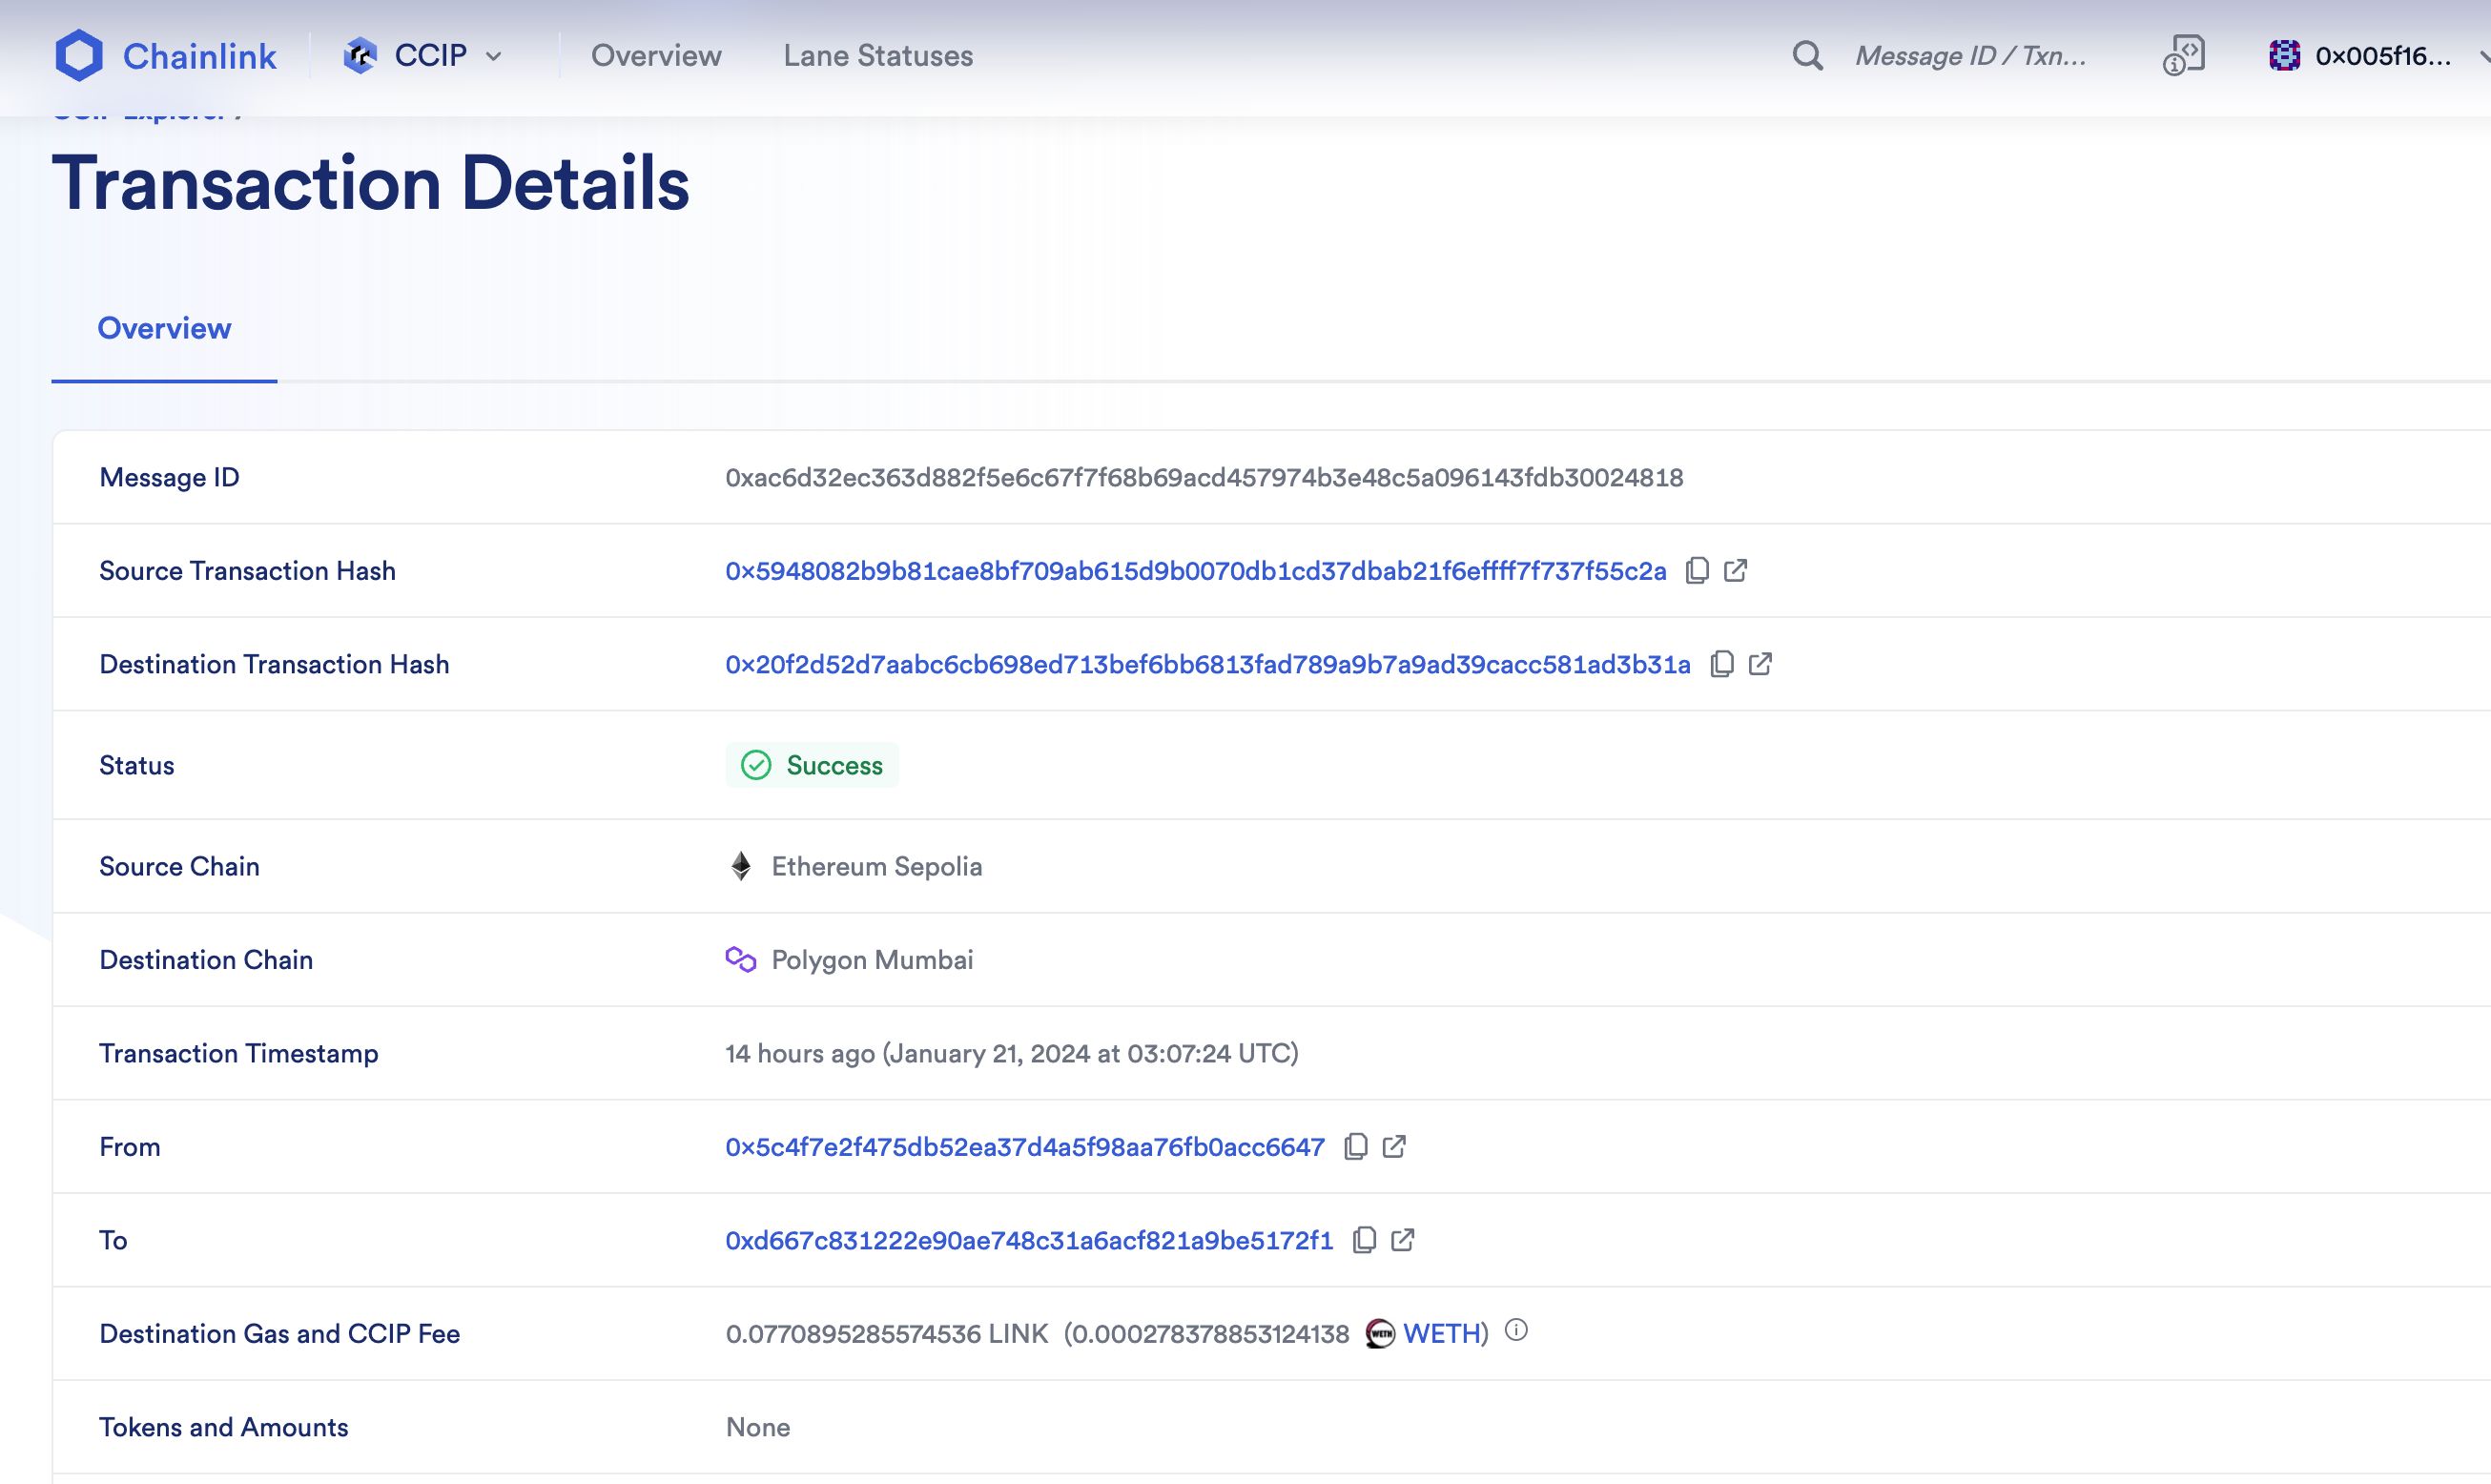The height and width of the screenshot is (1484, 2491).
Task: Copy the Source Transaction Hash
Action: tap(1697, 570)
